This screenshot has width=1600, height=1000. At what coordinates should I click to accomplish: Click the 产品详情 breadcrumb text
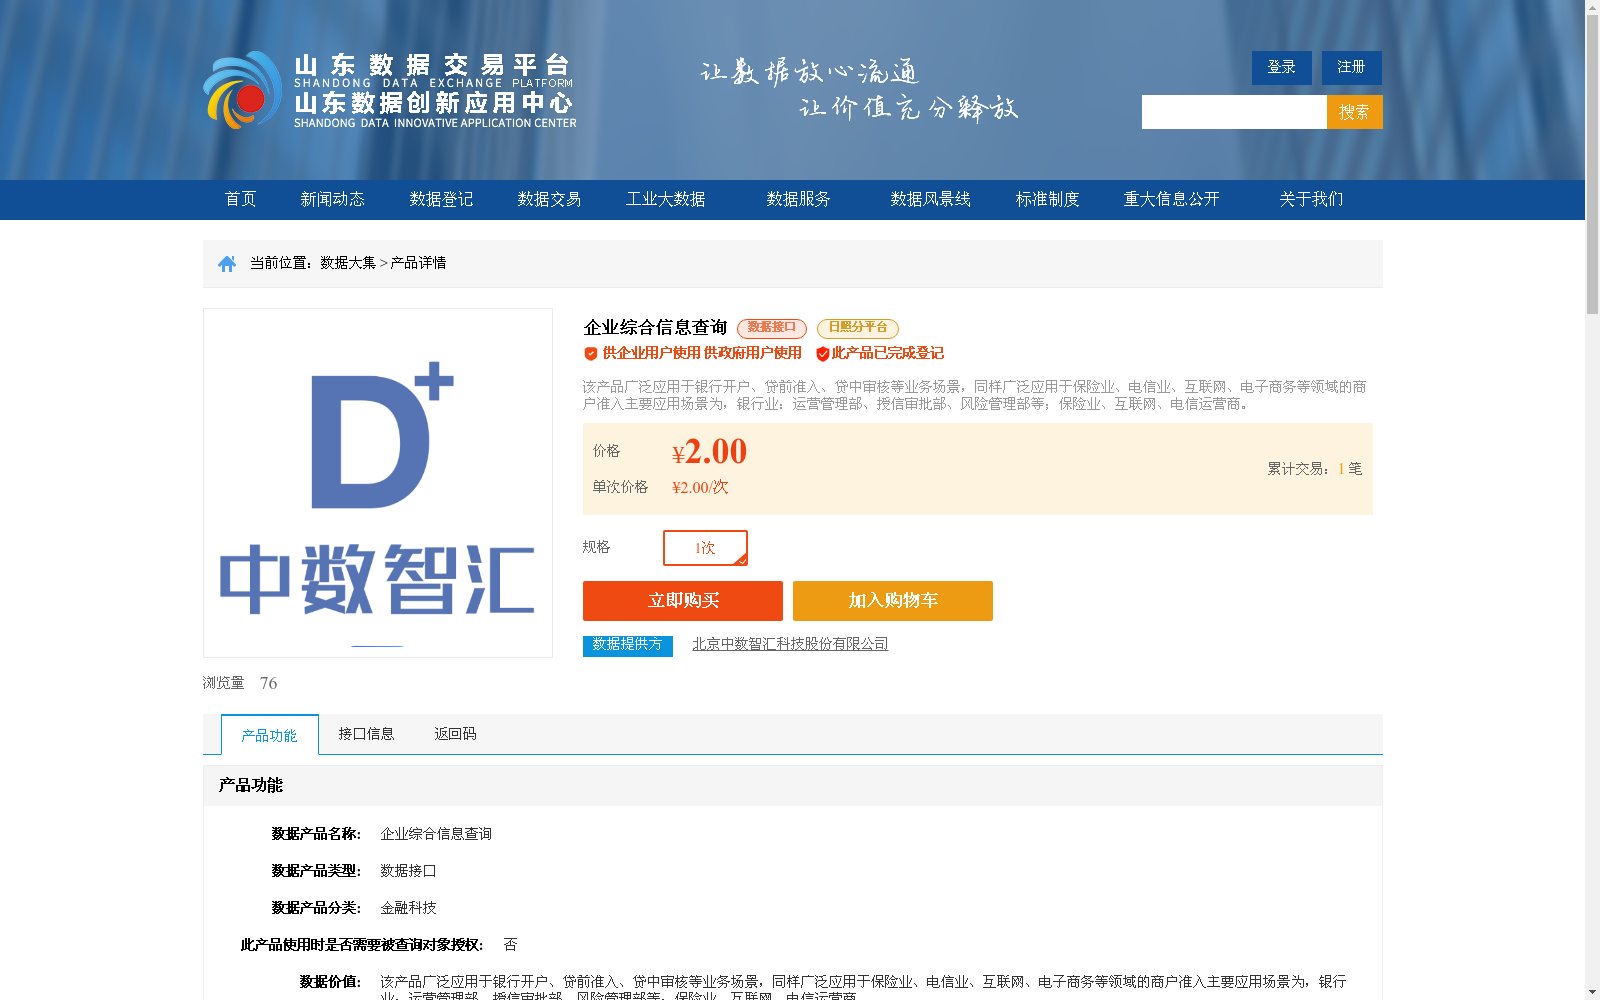point(418,263)
